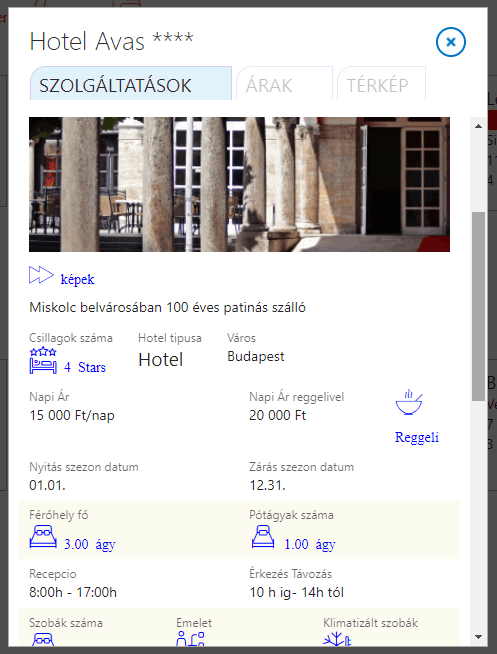This screenshot has width=497, height=654.
Task: Open the képek link
Action: pos(78,279)
